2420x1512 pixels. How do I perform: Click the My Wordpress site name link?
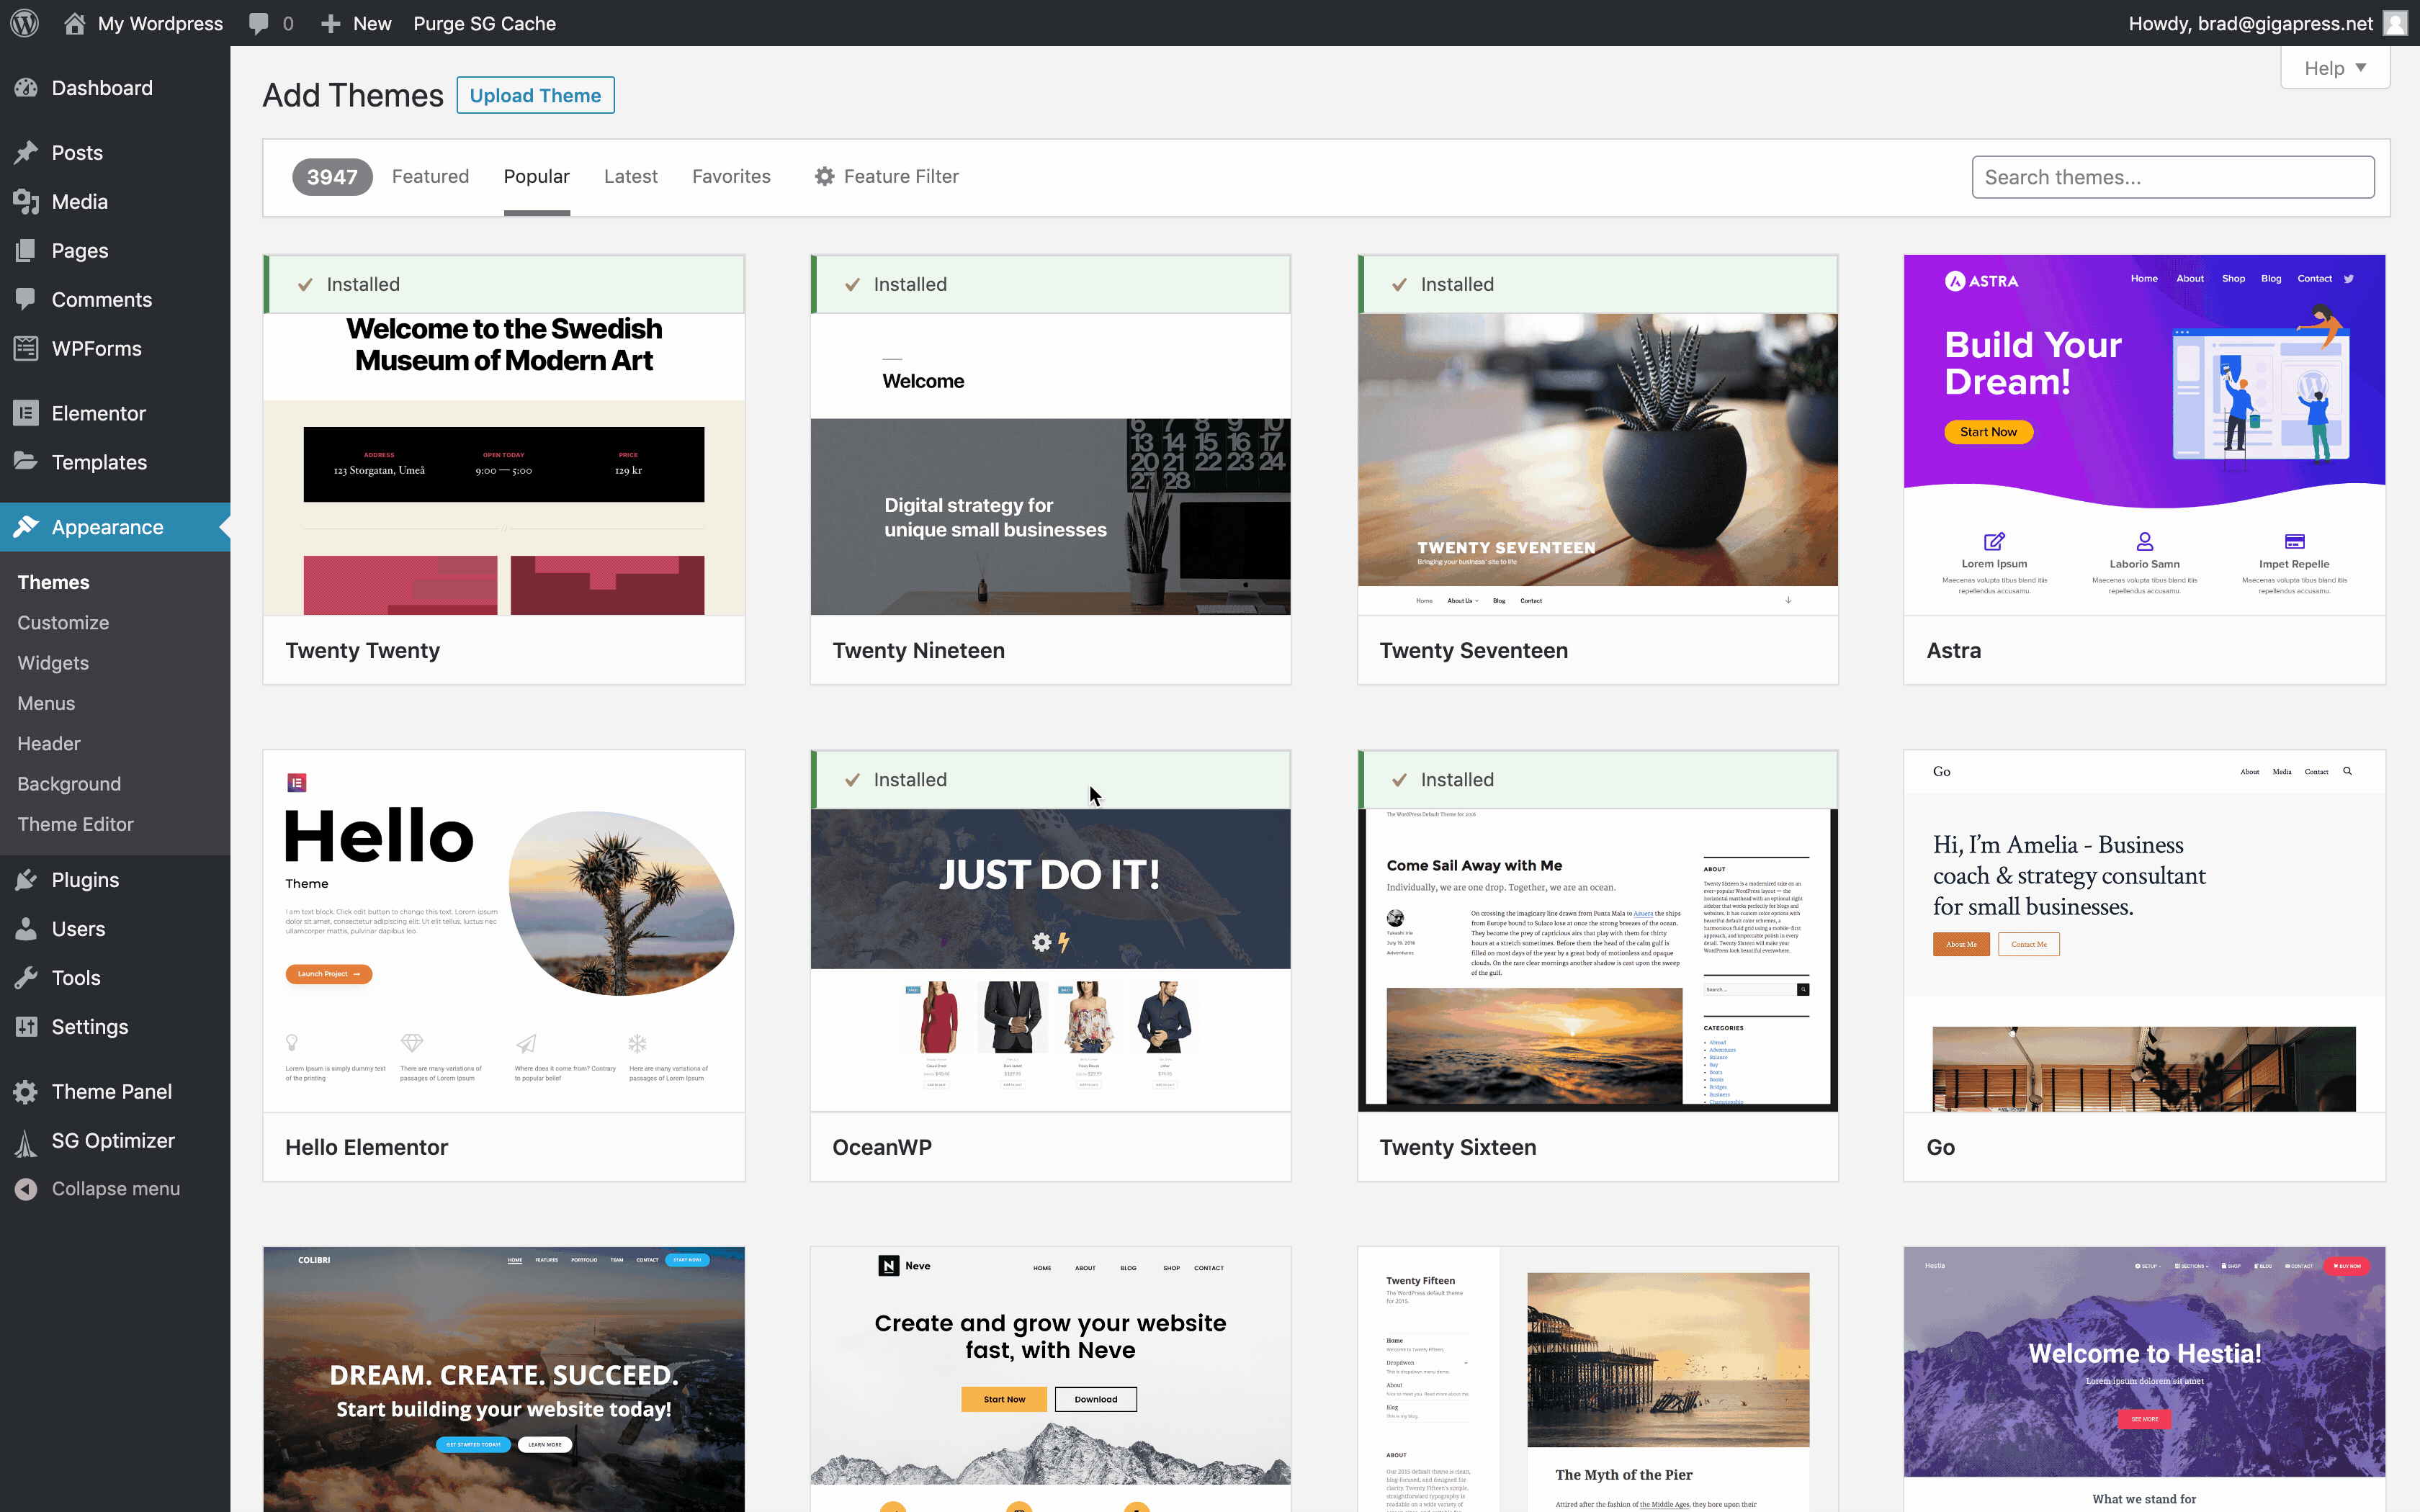click(x=160, y=23)
